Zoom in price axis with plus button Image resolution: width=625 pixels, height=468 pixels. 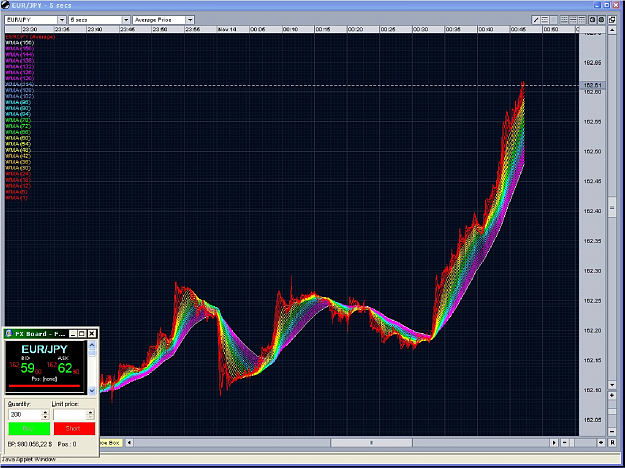click(612, 395)
